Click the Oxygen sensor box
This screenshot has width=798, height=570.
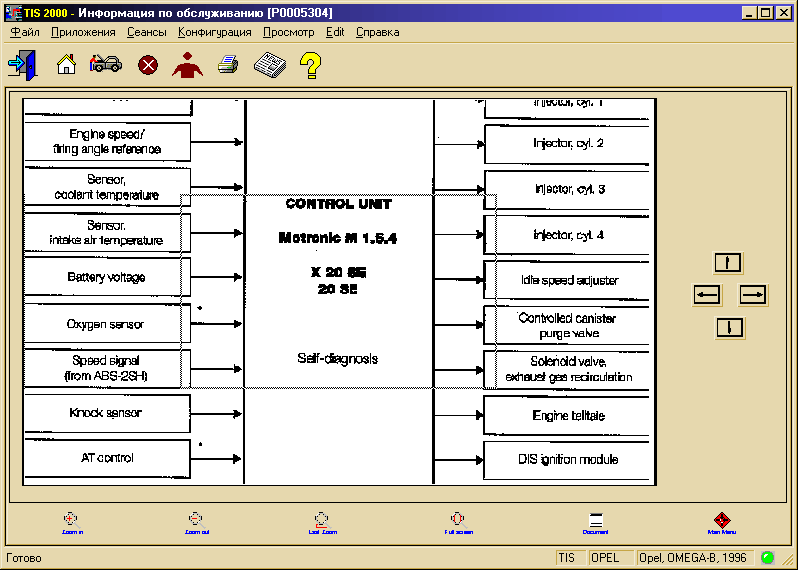pos(107,324)
